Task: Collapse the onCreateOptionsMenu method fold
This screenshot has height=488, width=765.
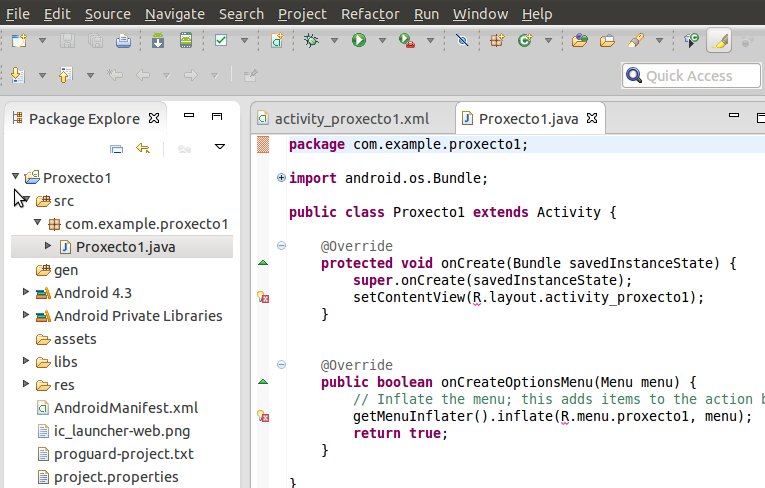Action: (282, 365)
